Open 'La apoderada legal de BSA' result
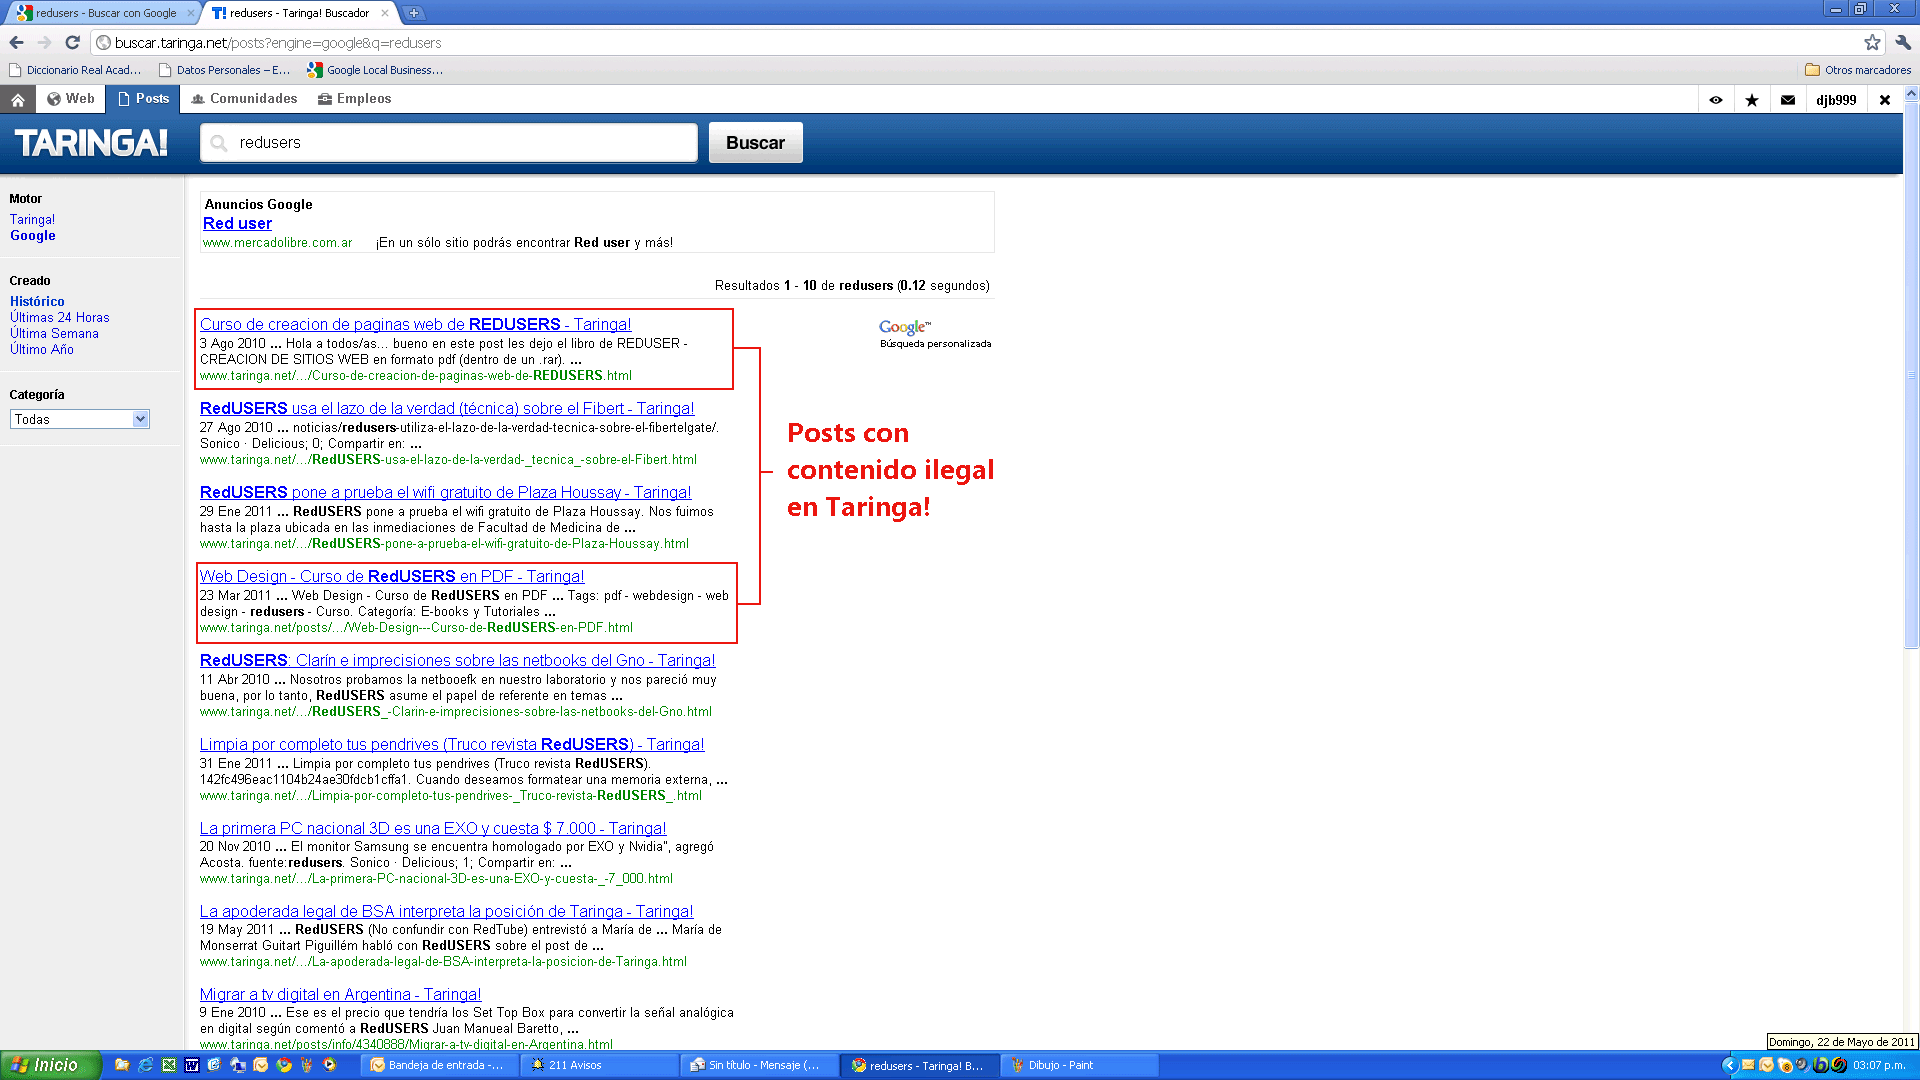1920x1080 pixels. [x=446, y=911]
